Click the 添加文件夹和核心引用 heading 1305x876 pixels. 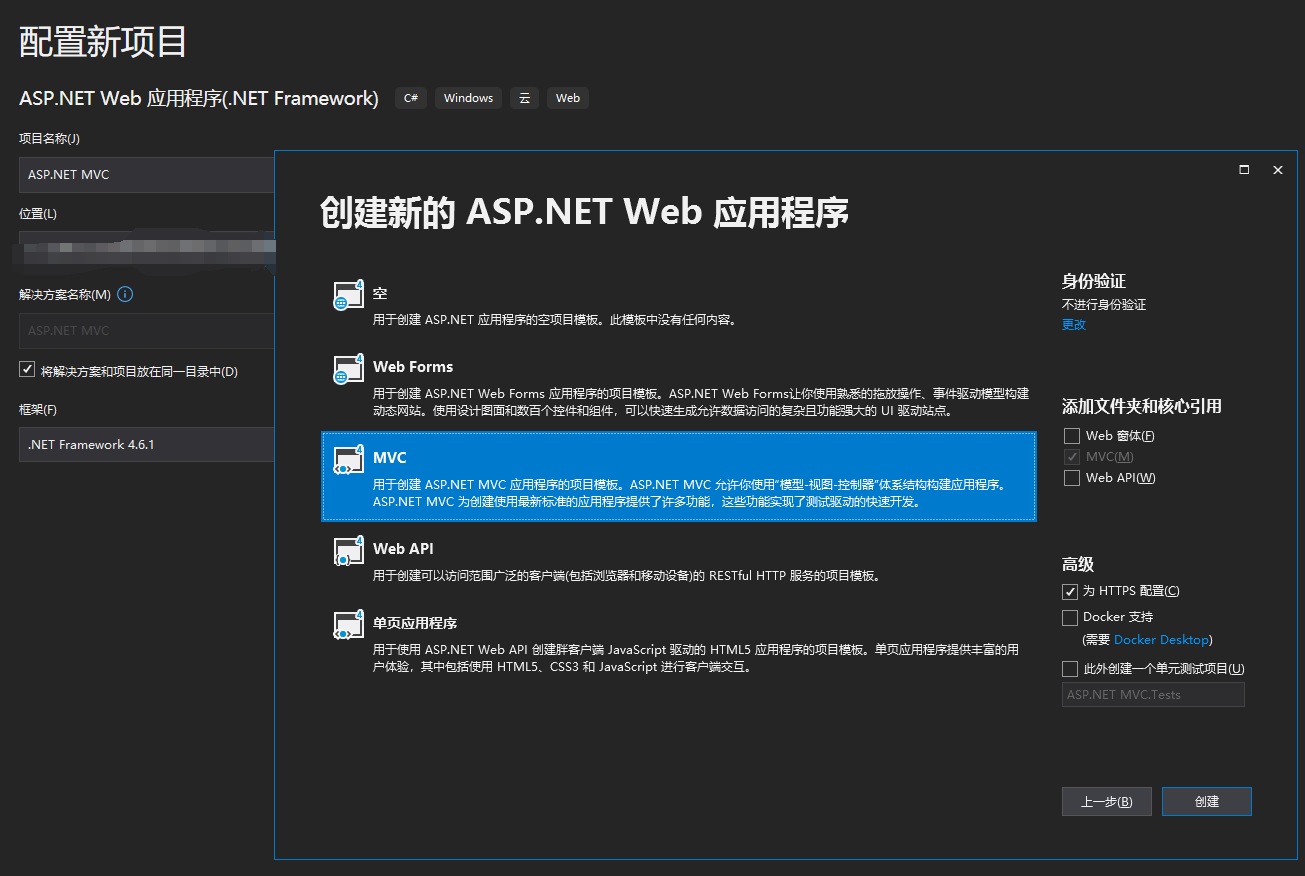1142,406
